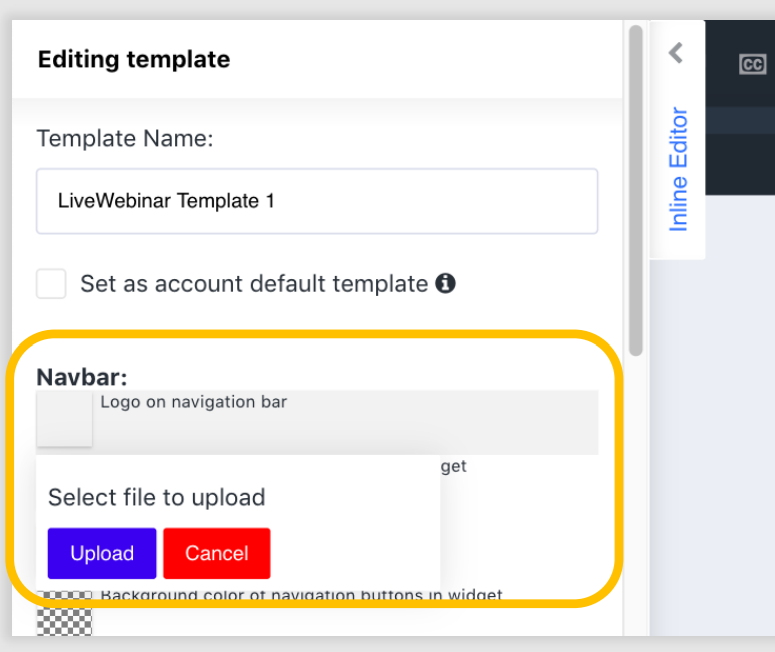Open the transparent checkered color swatch
Image resolution: width=775 pixels, height=652 pixels.
point(64,614)
